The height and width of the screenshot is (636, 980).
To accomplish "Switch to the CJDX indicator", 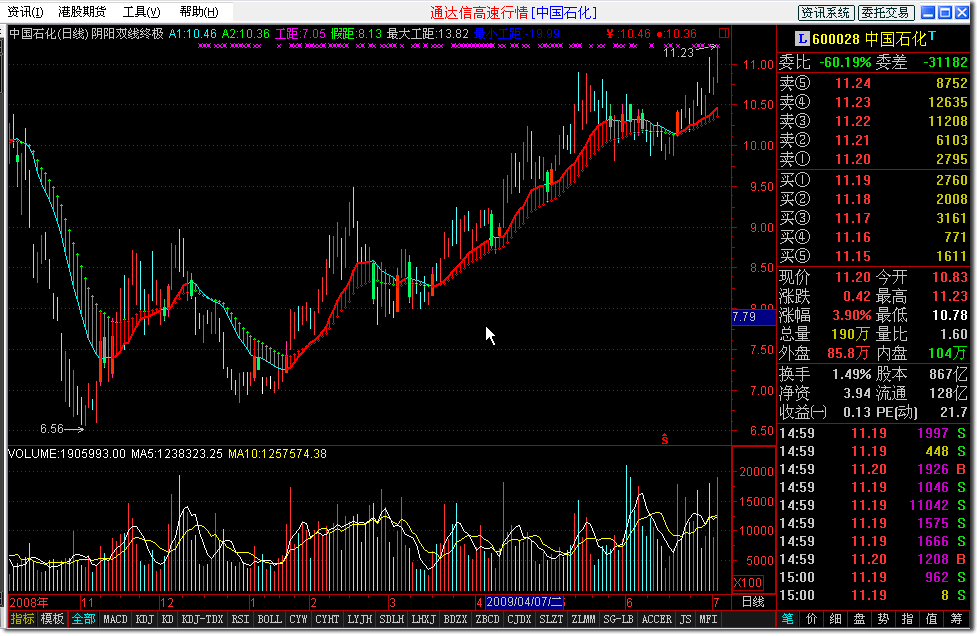I will point(519,619).
